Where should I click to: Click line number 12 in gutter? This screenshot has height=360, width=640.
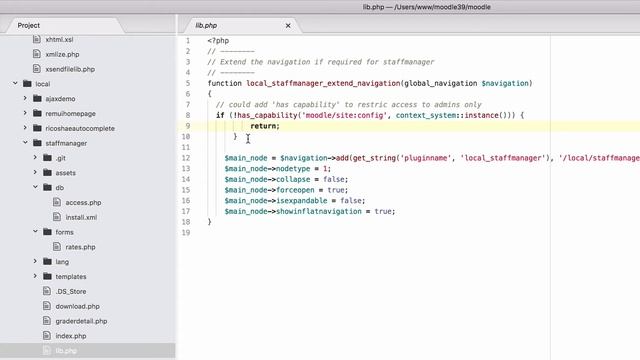(x=186, y=158)
